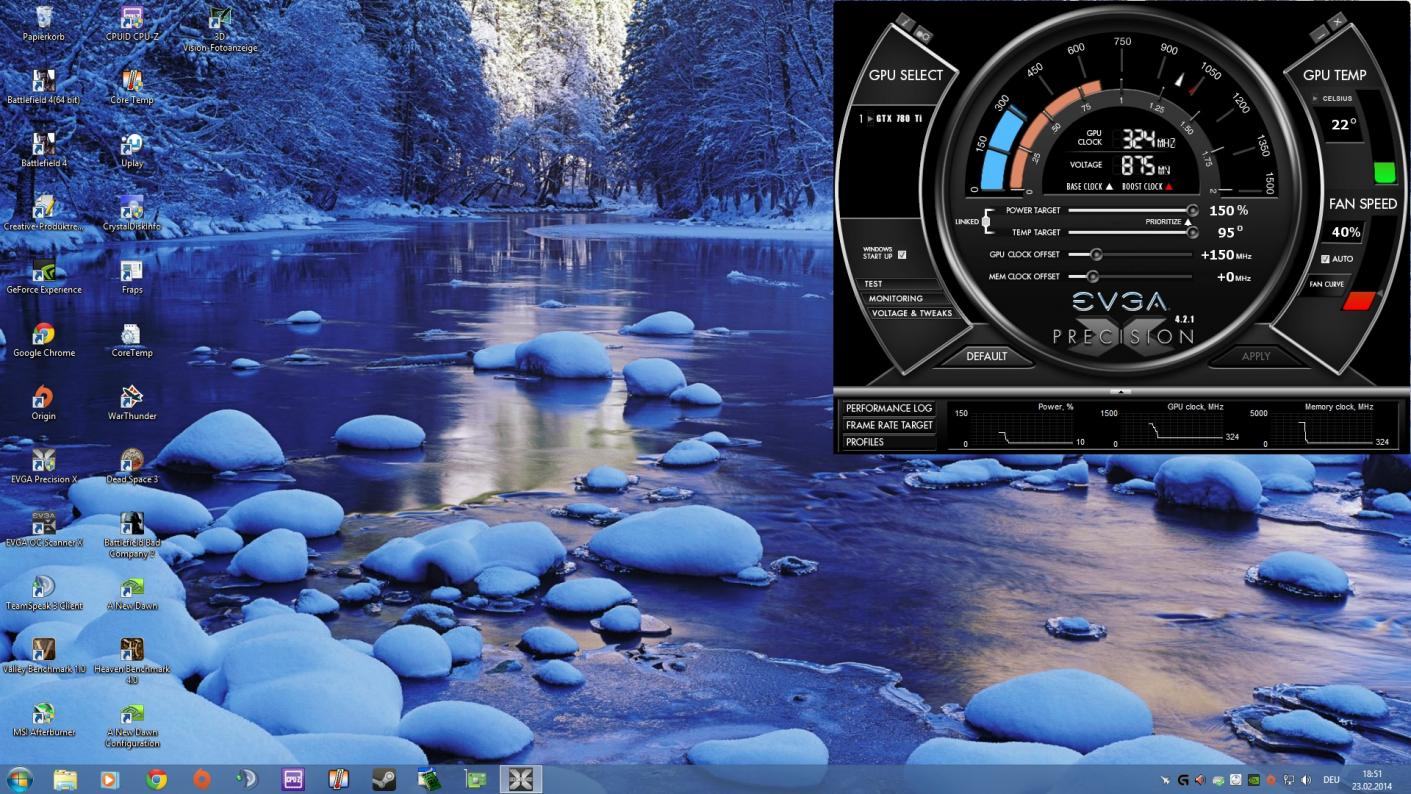This screenshot has width=1411, height=794.
Task: Switch to the Performance Log tab
Action: [888, 408]
